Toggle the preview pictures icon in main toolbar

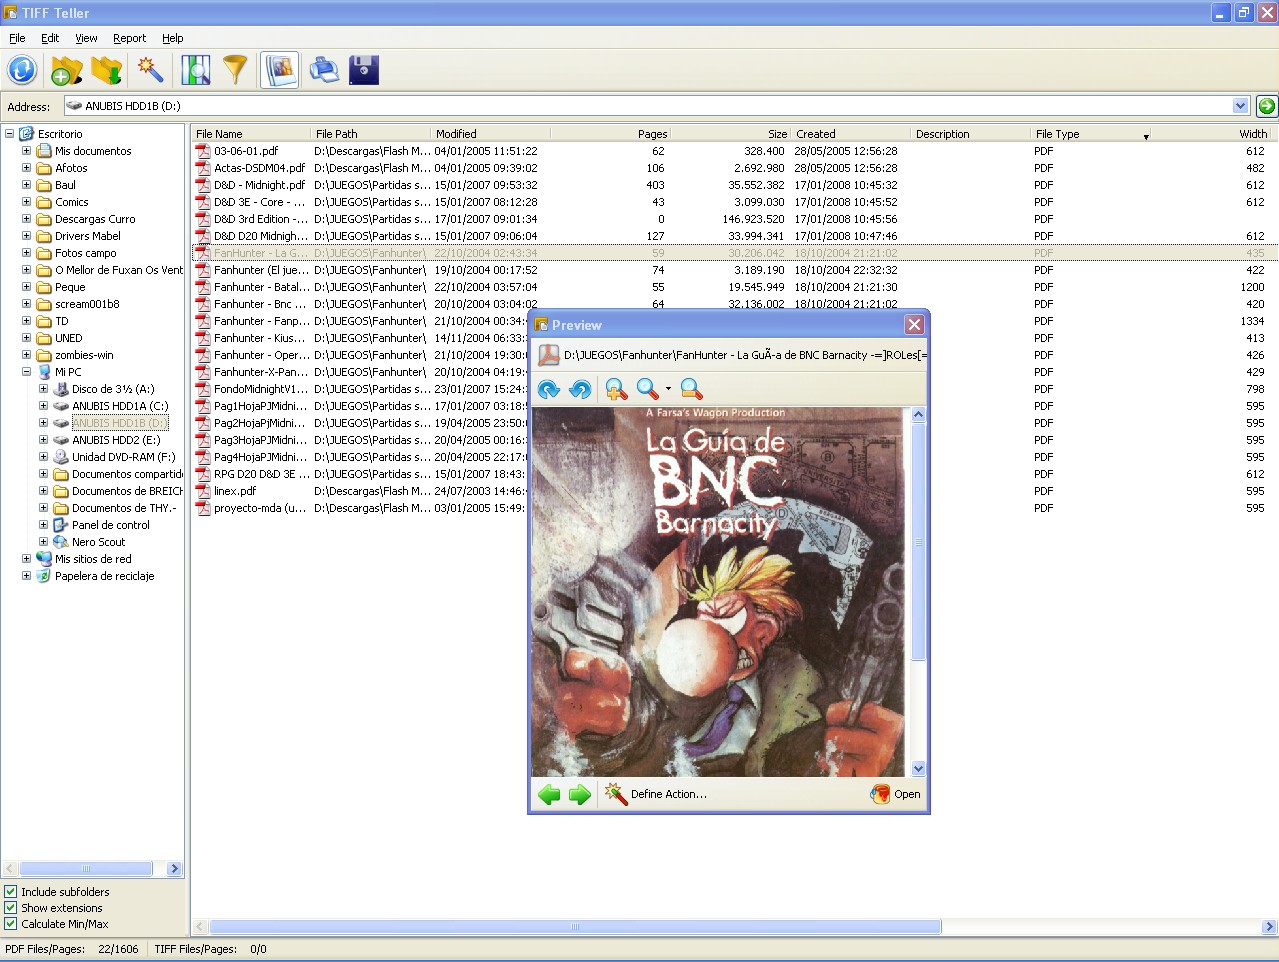[x=280, y=70]
